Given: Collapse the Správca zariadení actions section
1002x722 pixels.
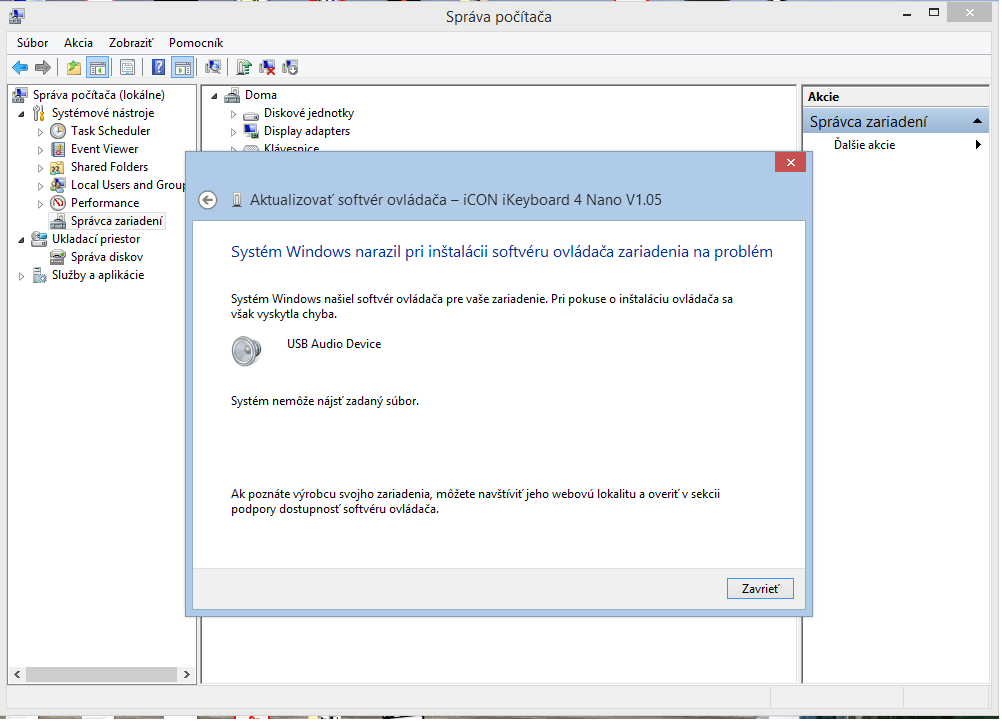Looking at the screenshot, I should pyautogui.click(x=977, y=121).
